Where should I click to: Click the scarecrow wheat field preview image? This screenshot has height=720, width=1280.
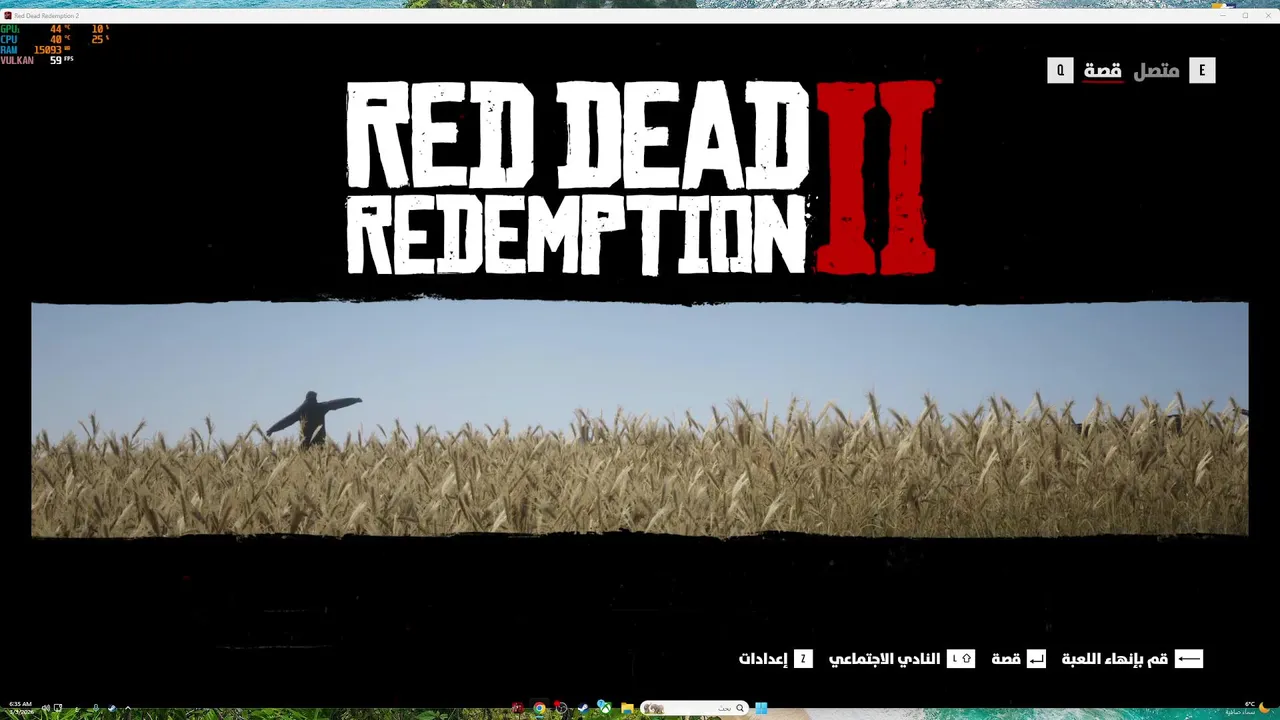(640, 419)
